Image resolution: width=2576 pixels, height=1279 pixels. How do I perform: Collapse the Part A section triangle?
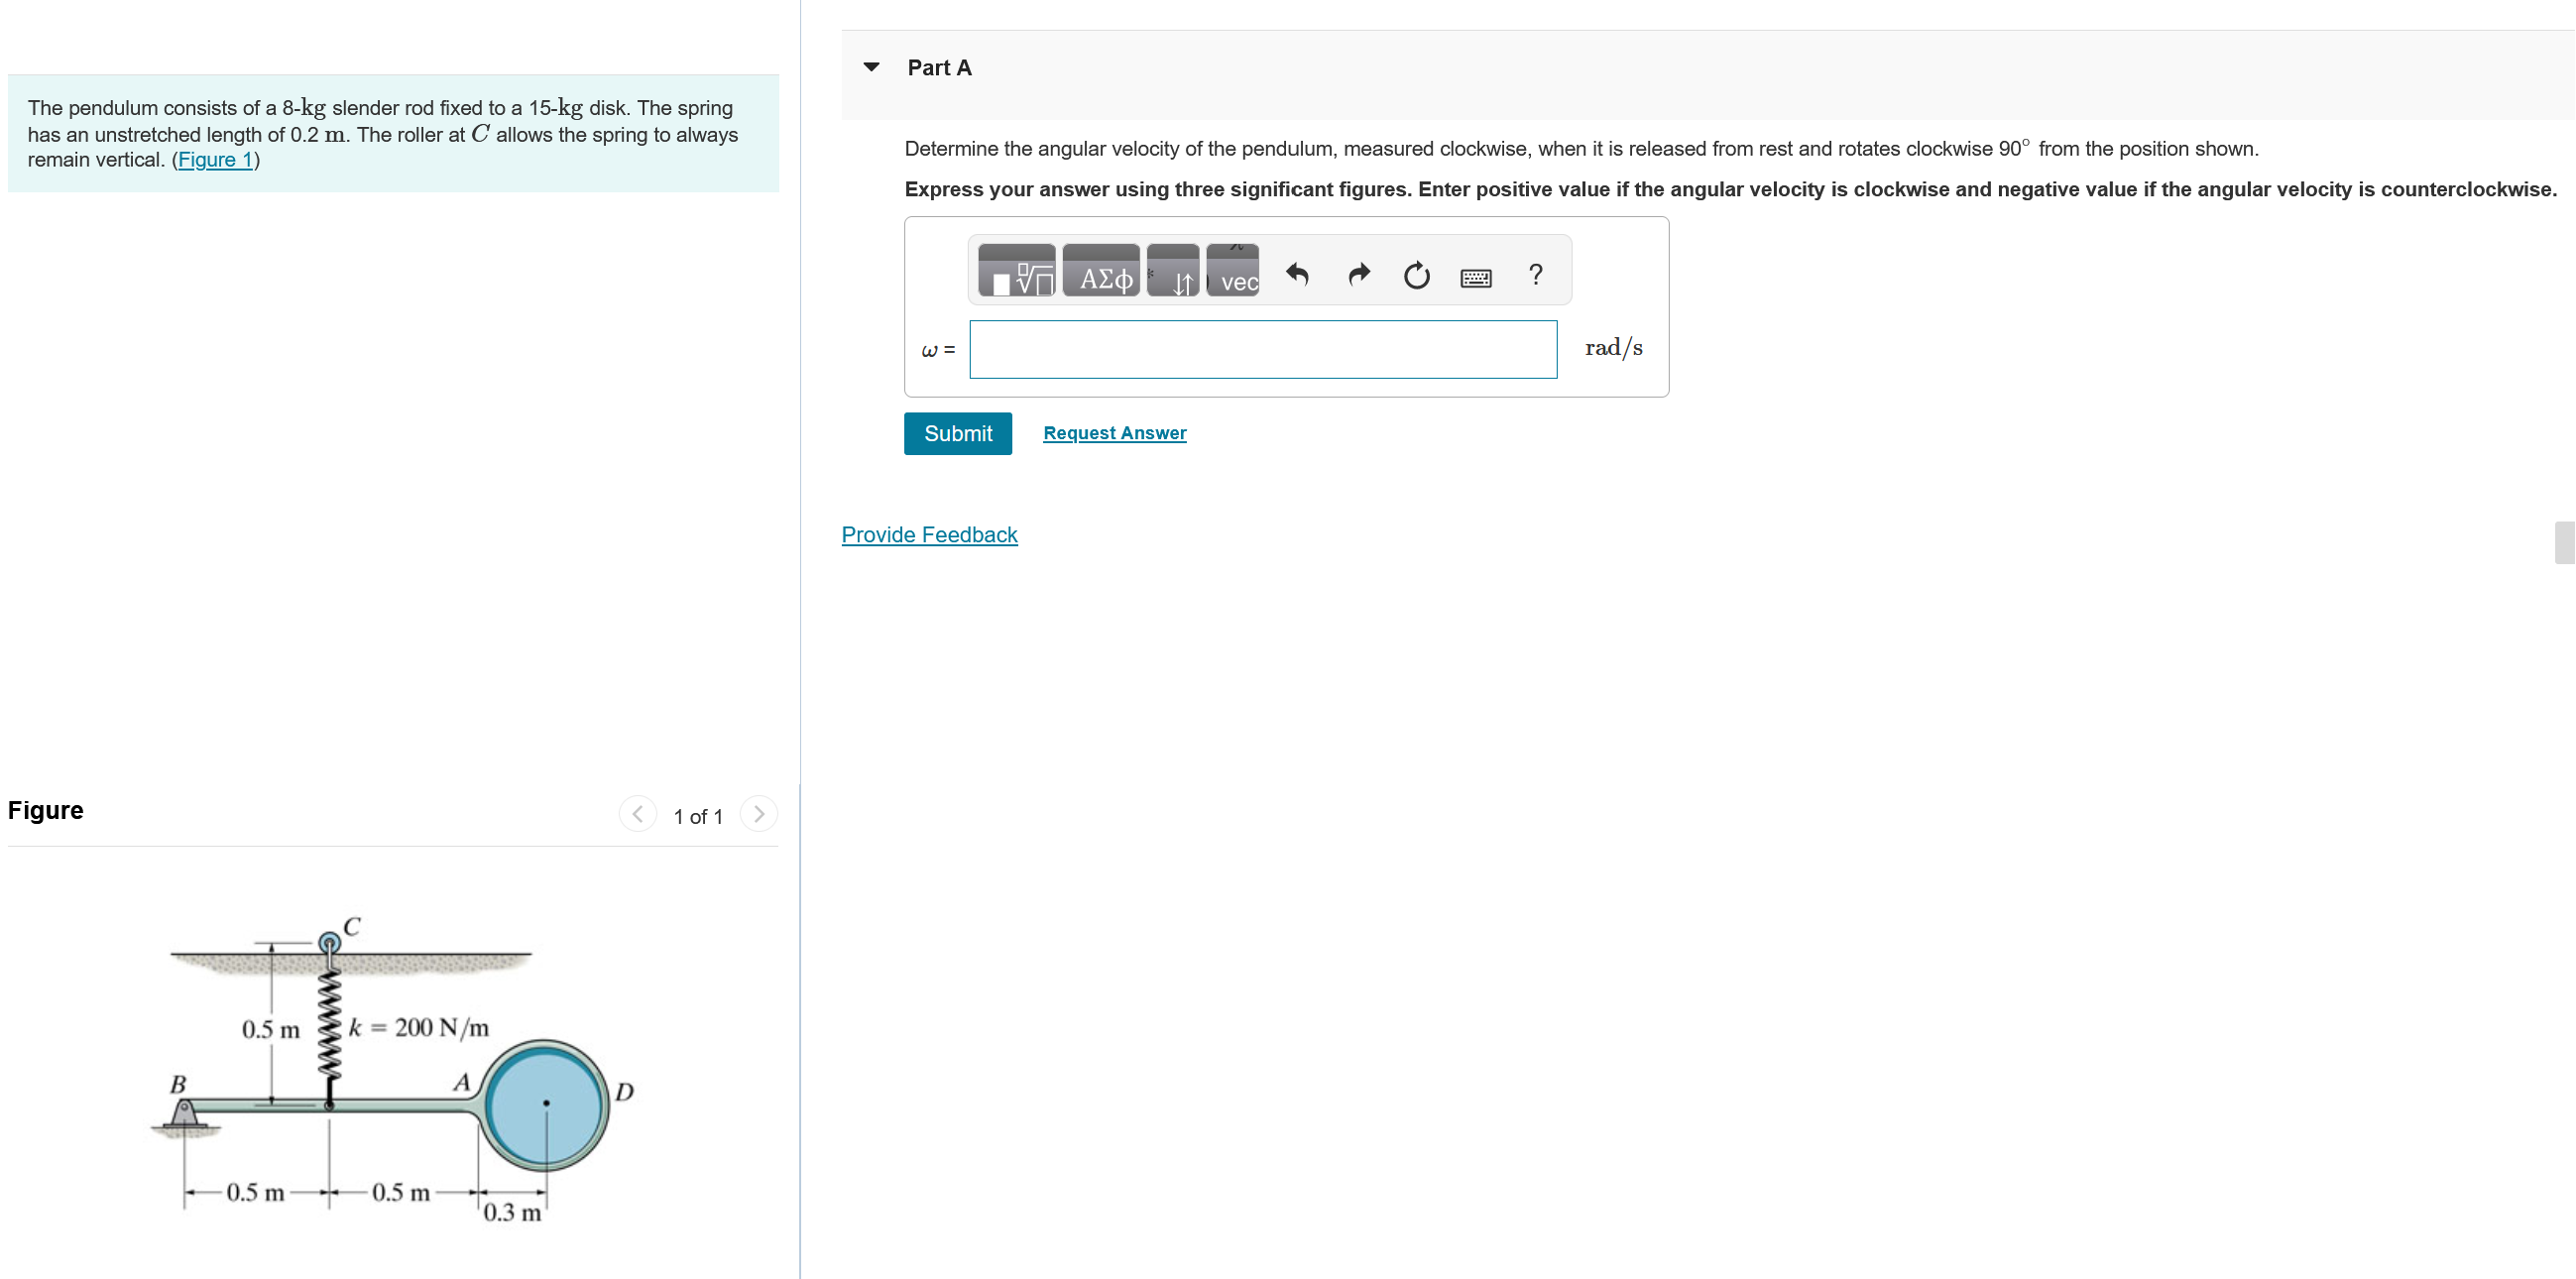pos(871,67)
